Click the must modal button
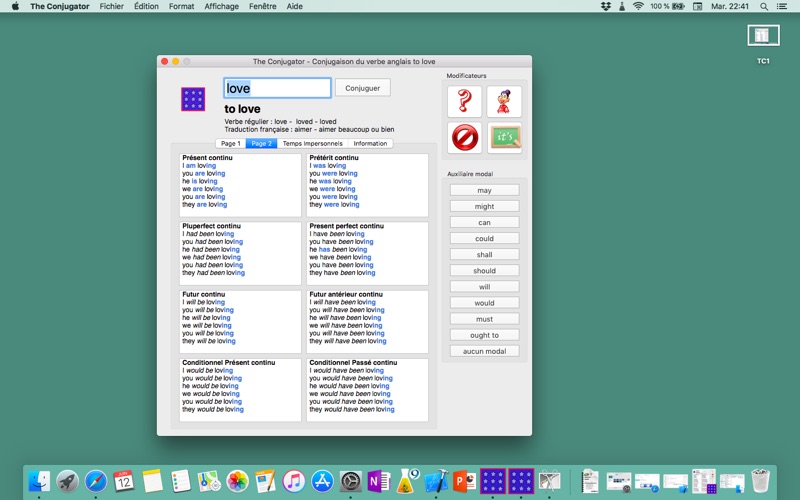This screenshot has width=800, height=500. point(484,319)
